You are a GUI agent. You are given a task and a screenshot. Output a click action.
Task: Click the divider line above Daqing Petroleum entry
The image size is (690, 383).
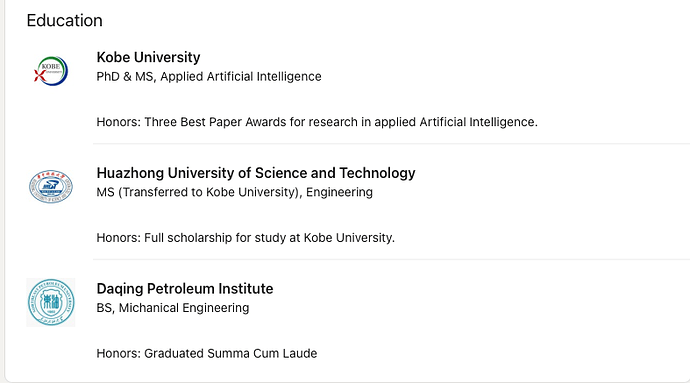pyautogui.click(x=391, y=259)
